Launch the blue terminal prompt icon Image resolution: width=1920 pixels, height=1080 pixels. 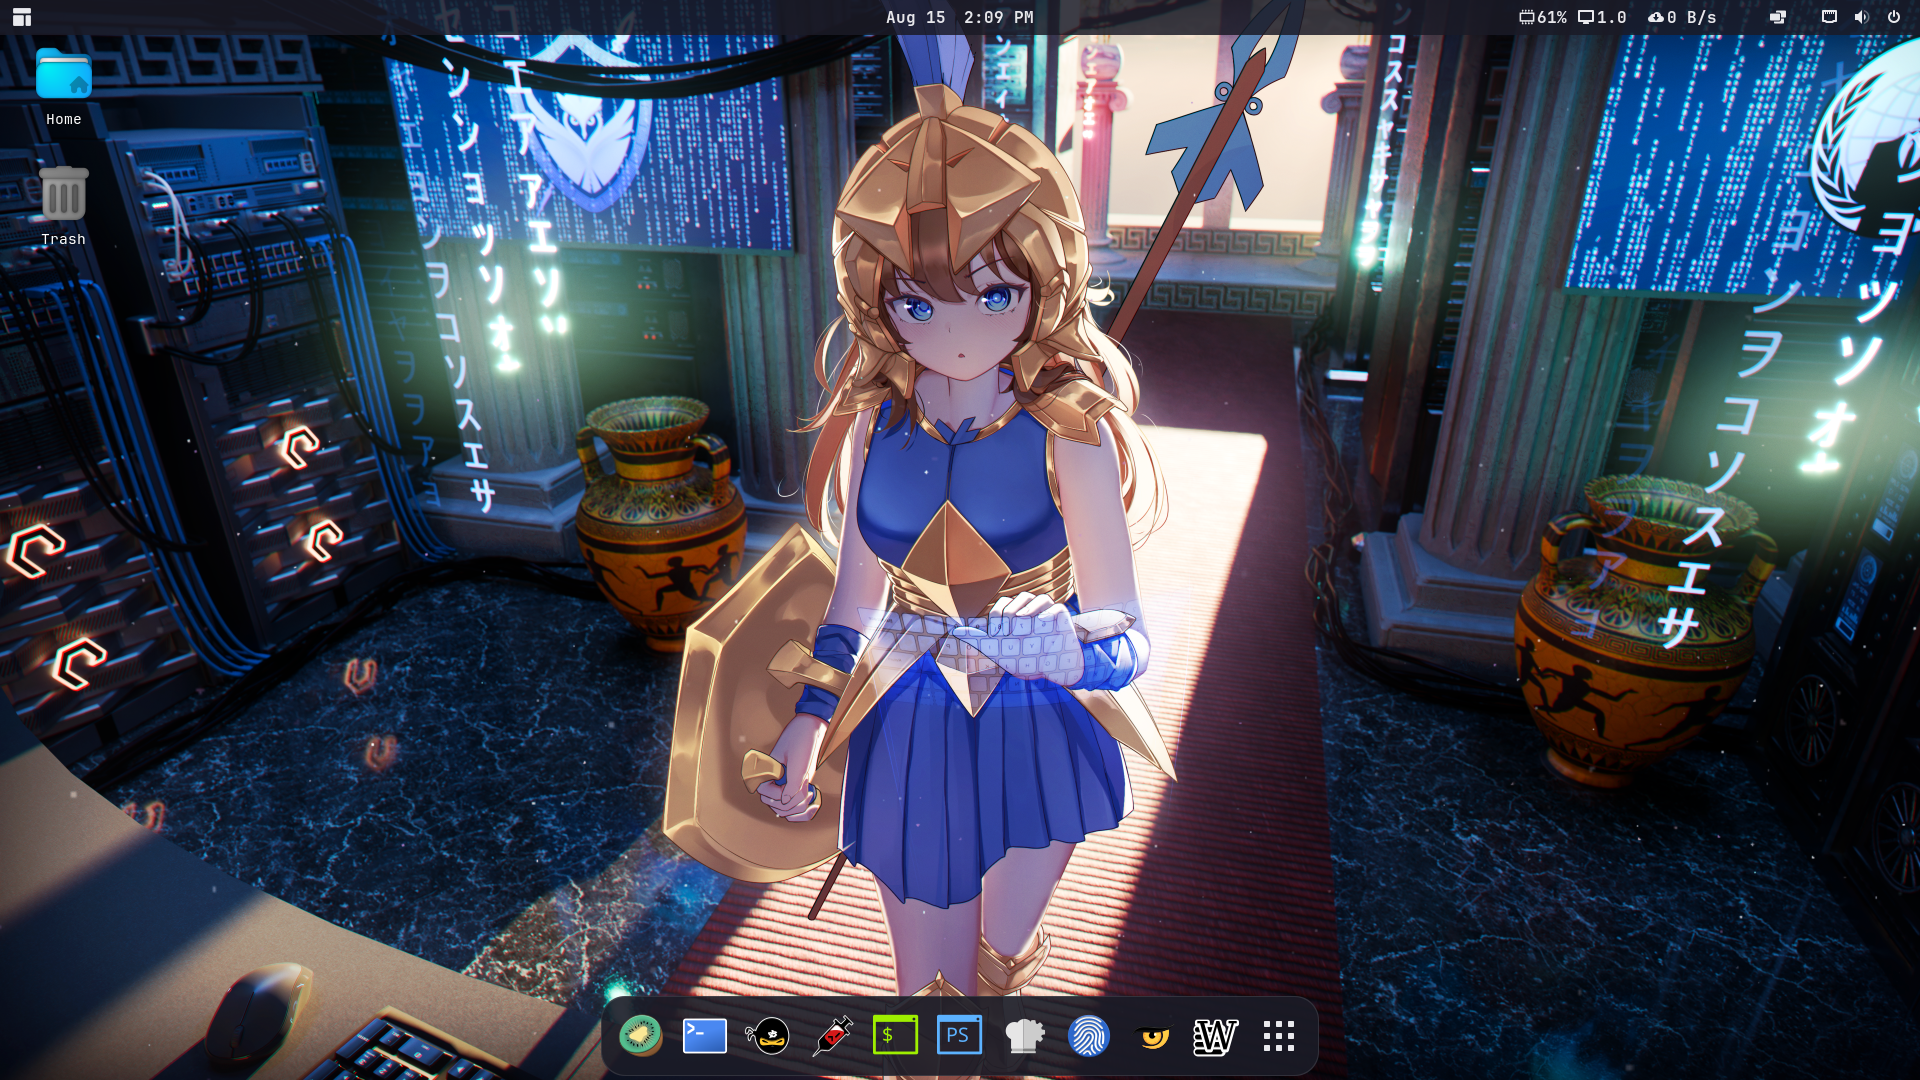coord(704,1036)
